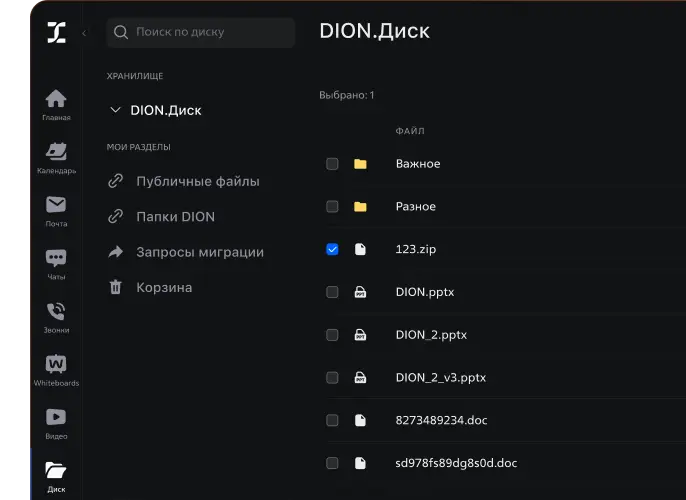
Task: Open the Диск section in sidebar
Action: (x=56, y=477)
